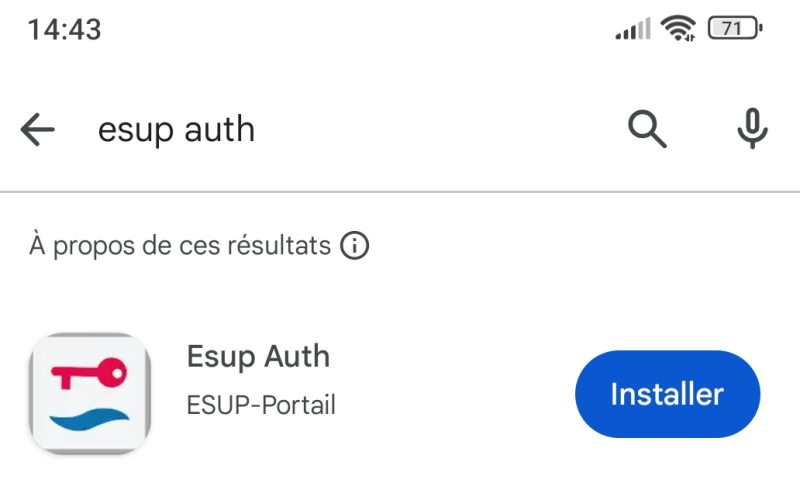Tap the Wi-Fi status icon
The image size is (800, 500).
point(678,28)
